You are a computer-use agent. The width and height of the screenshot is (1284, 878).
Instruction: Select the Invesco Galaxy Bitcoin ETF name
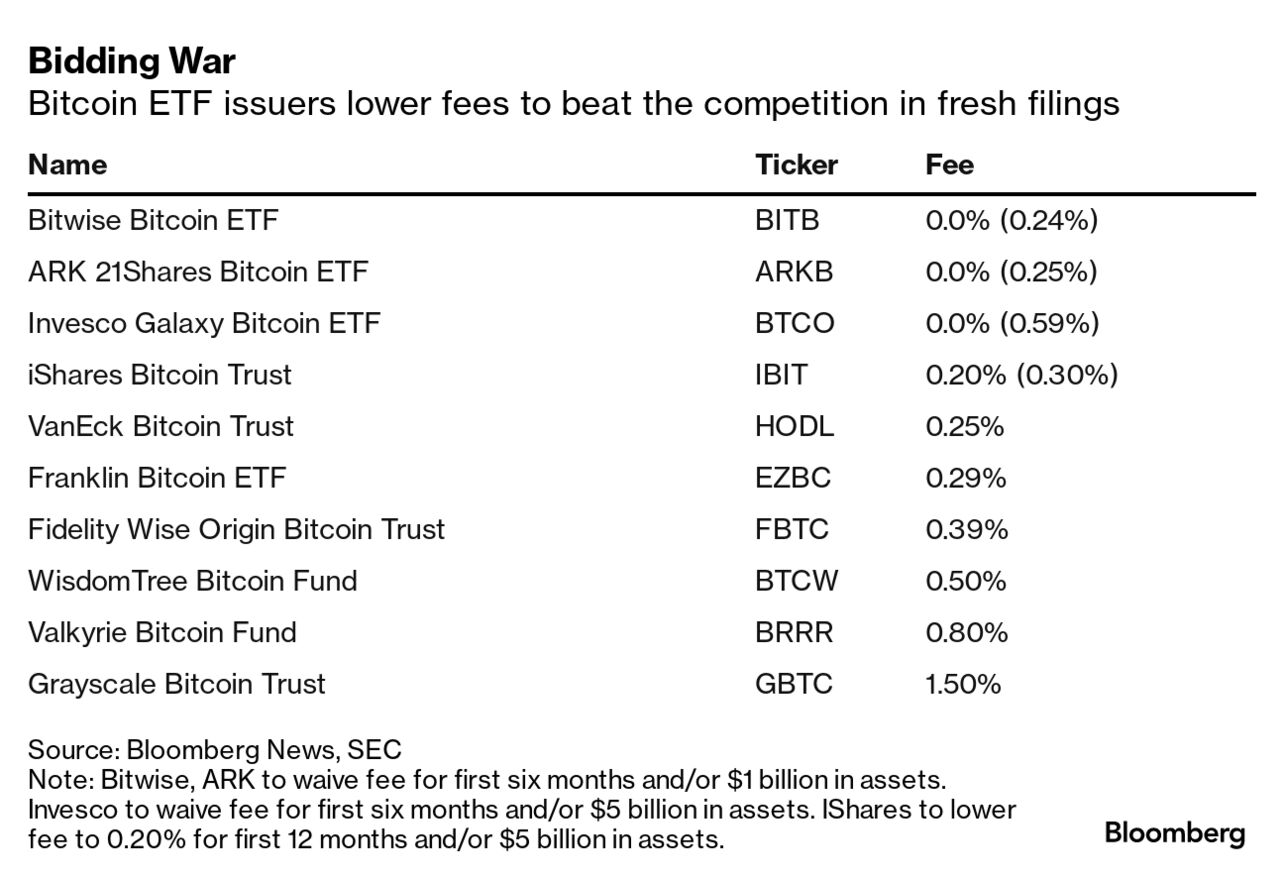click(204, 323)
